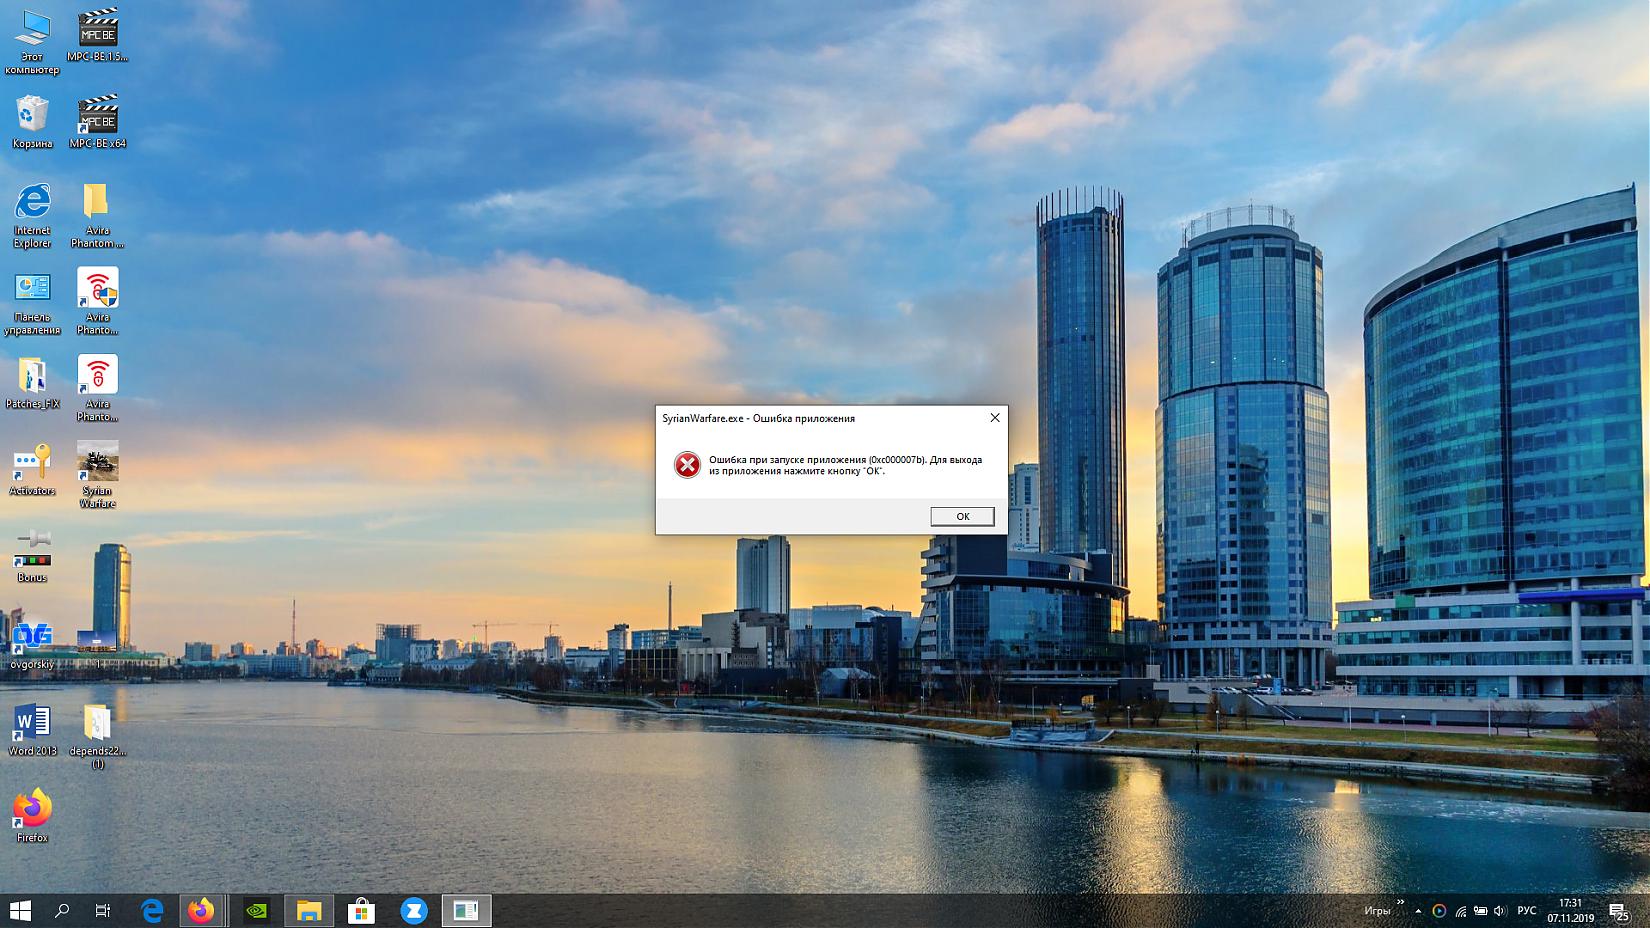Open the Recycle Bin (Корзина) icon
Viewport: 1650px width, 928px height.
[x=32, y=115]
